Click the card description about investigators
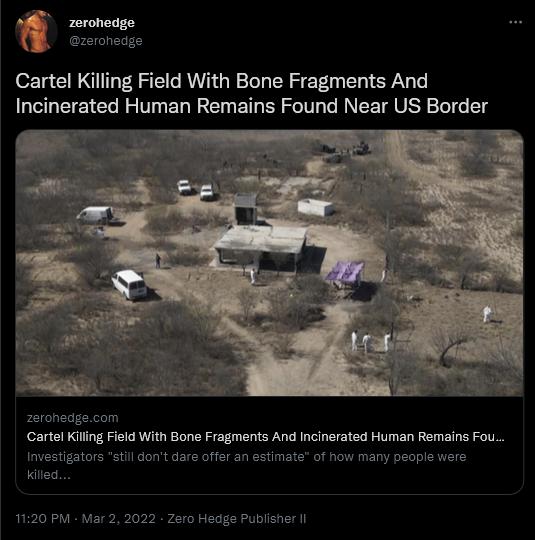The width and height of the screenshot is (535, 540). (246, 466)
